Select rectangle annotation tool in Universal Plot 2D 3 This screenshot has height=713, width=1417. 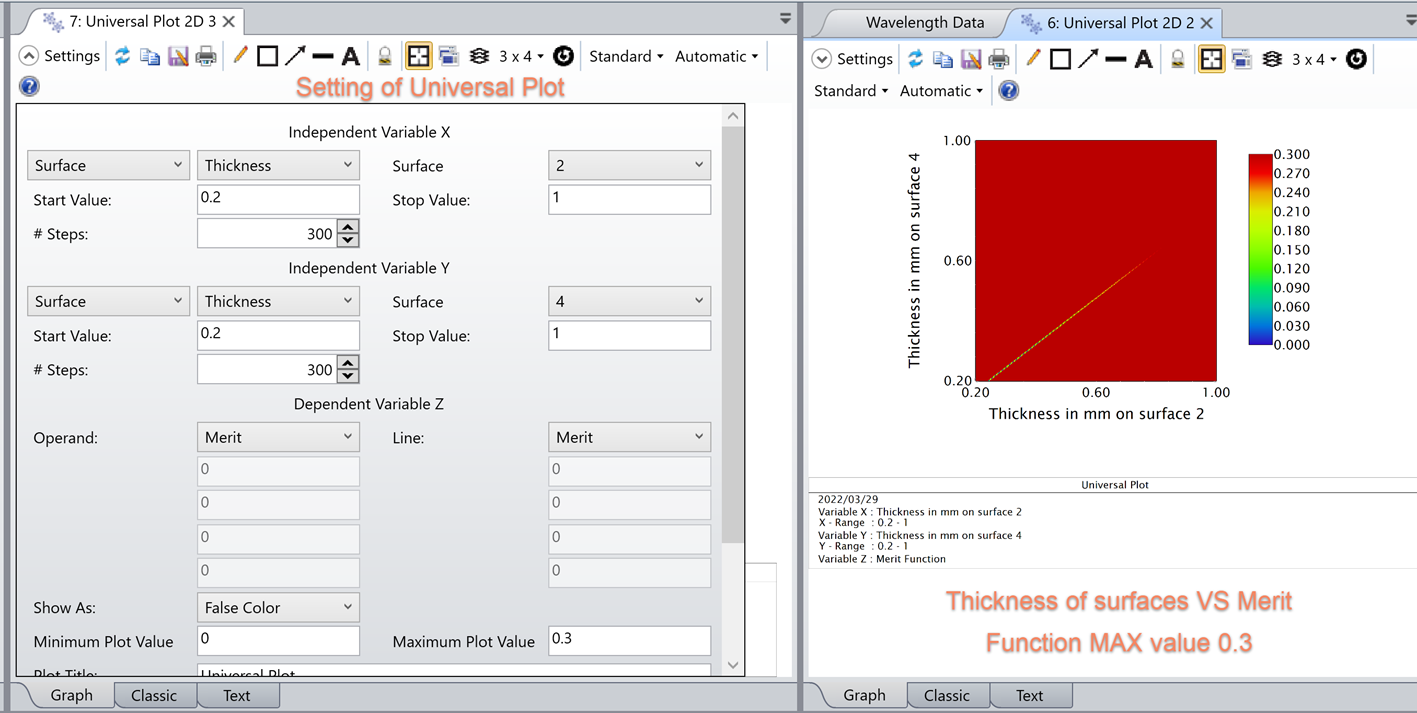click(267, 56)
